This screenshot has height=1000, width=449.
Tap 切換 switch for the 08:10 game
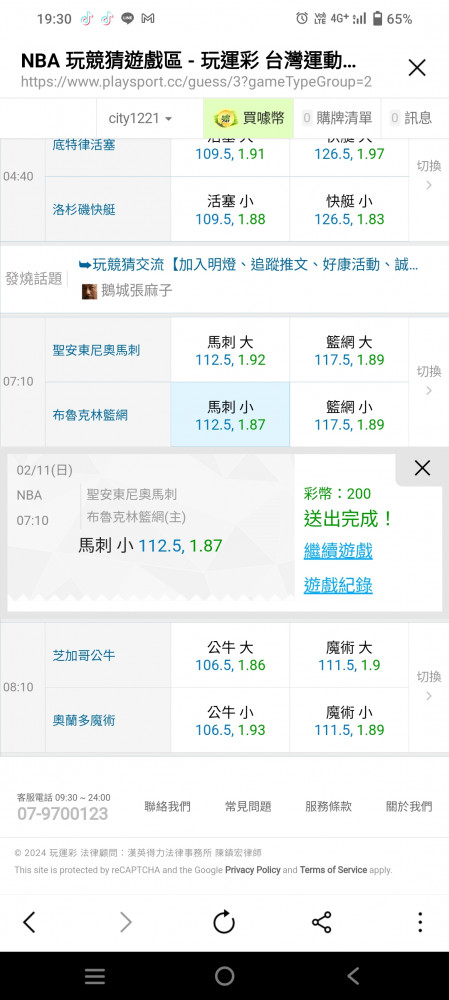(429, 686)
